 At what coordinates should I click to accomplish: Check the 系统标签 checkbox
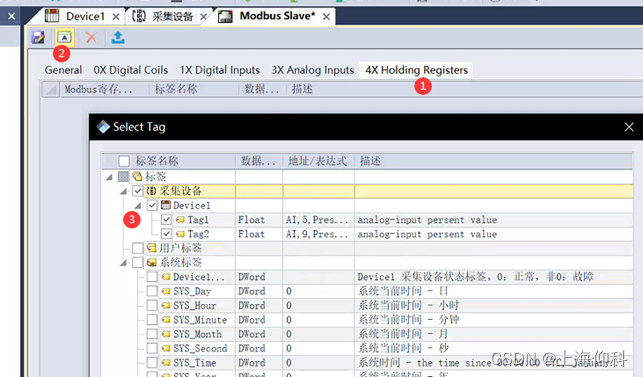click(x=138, y=262)
